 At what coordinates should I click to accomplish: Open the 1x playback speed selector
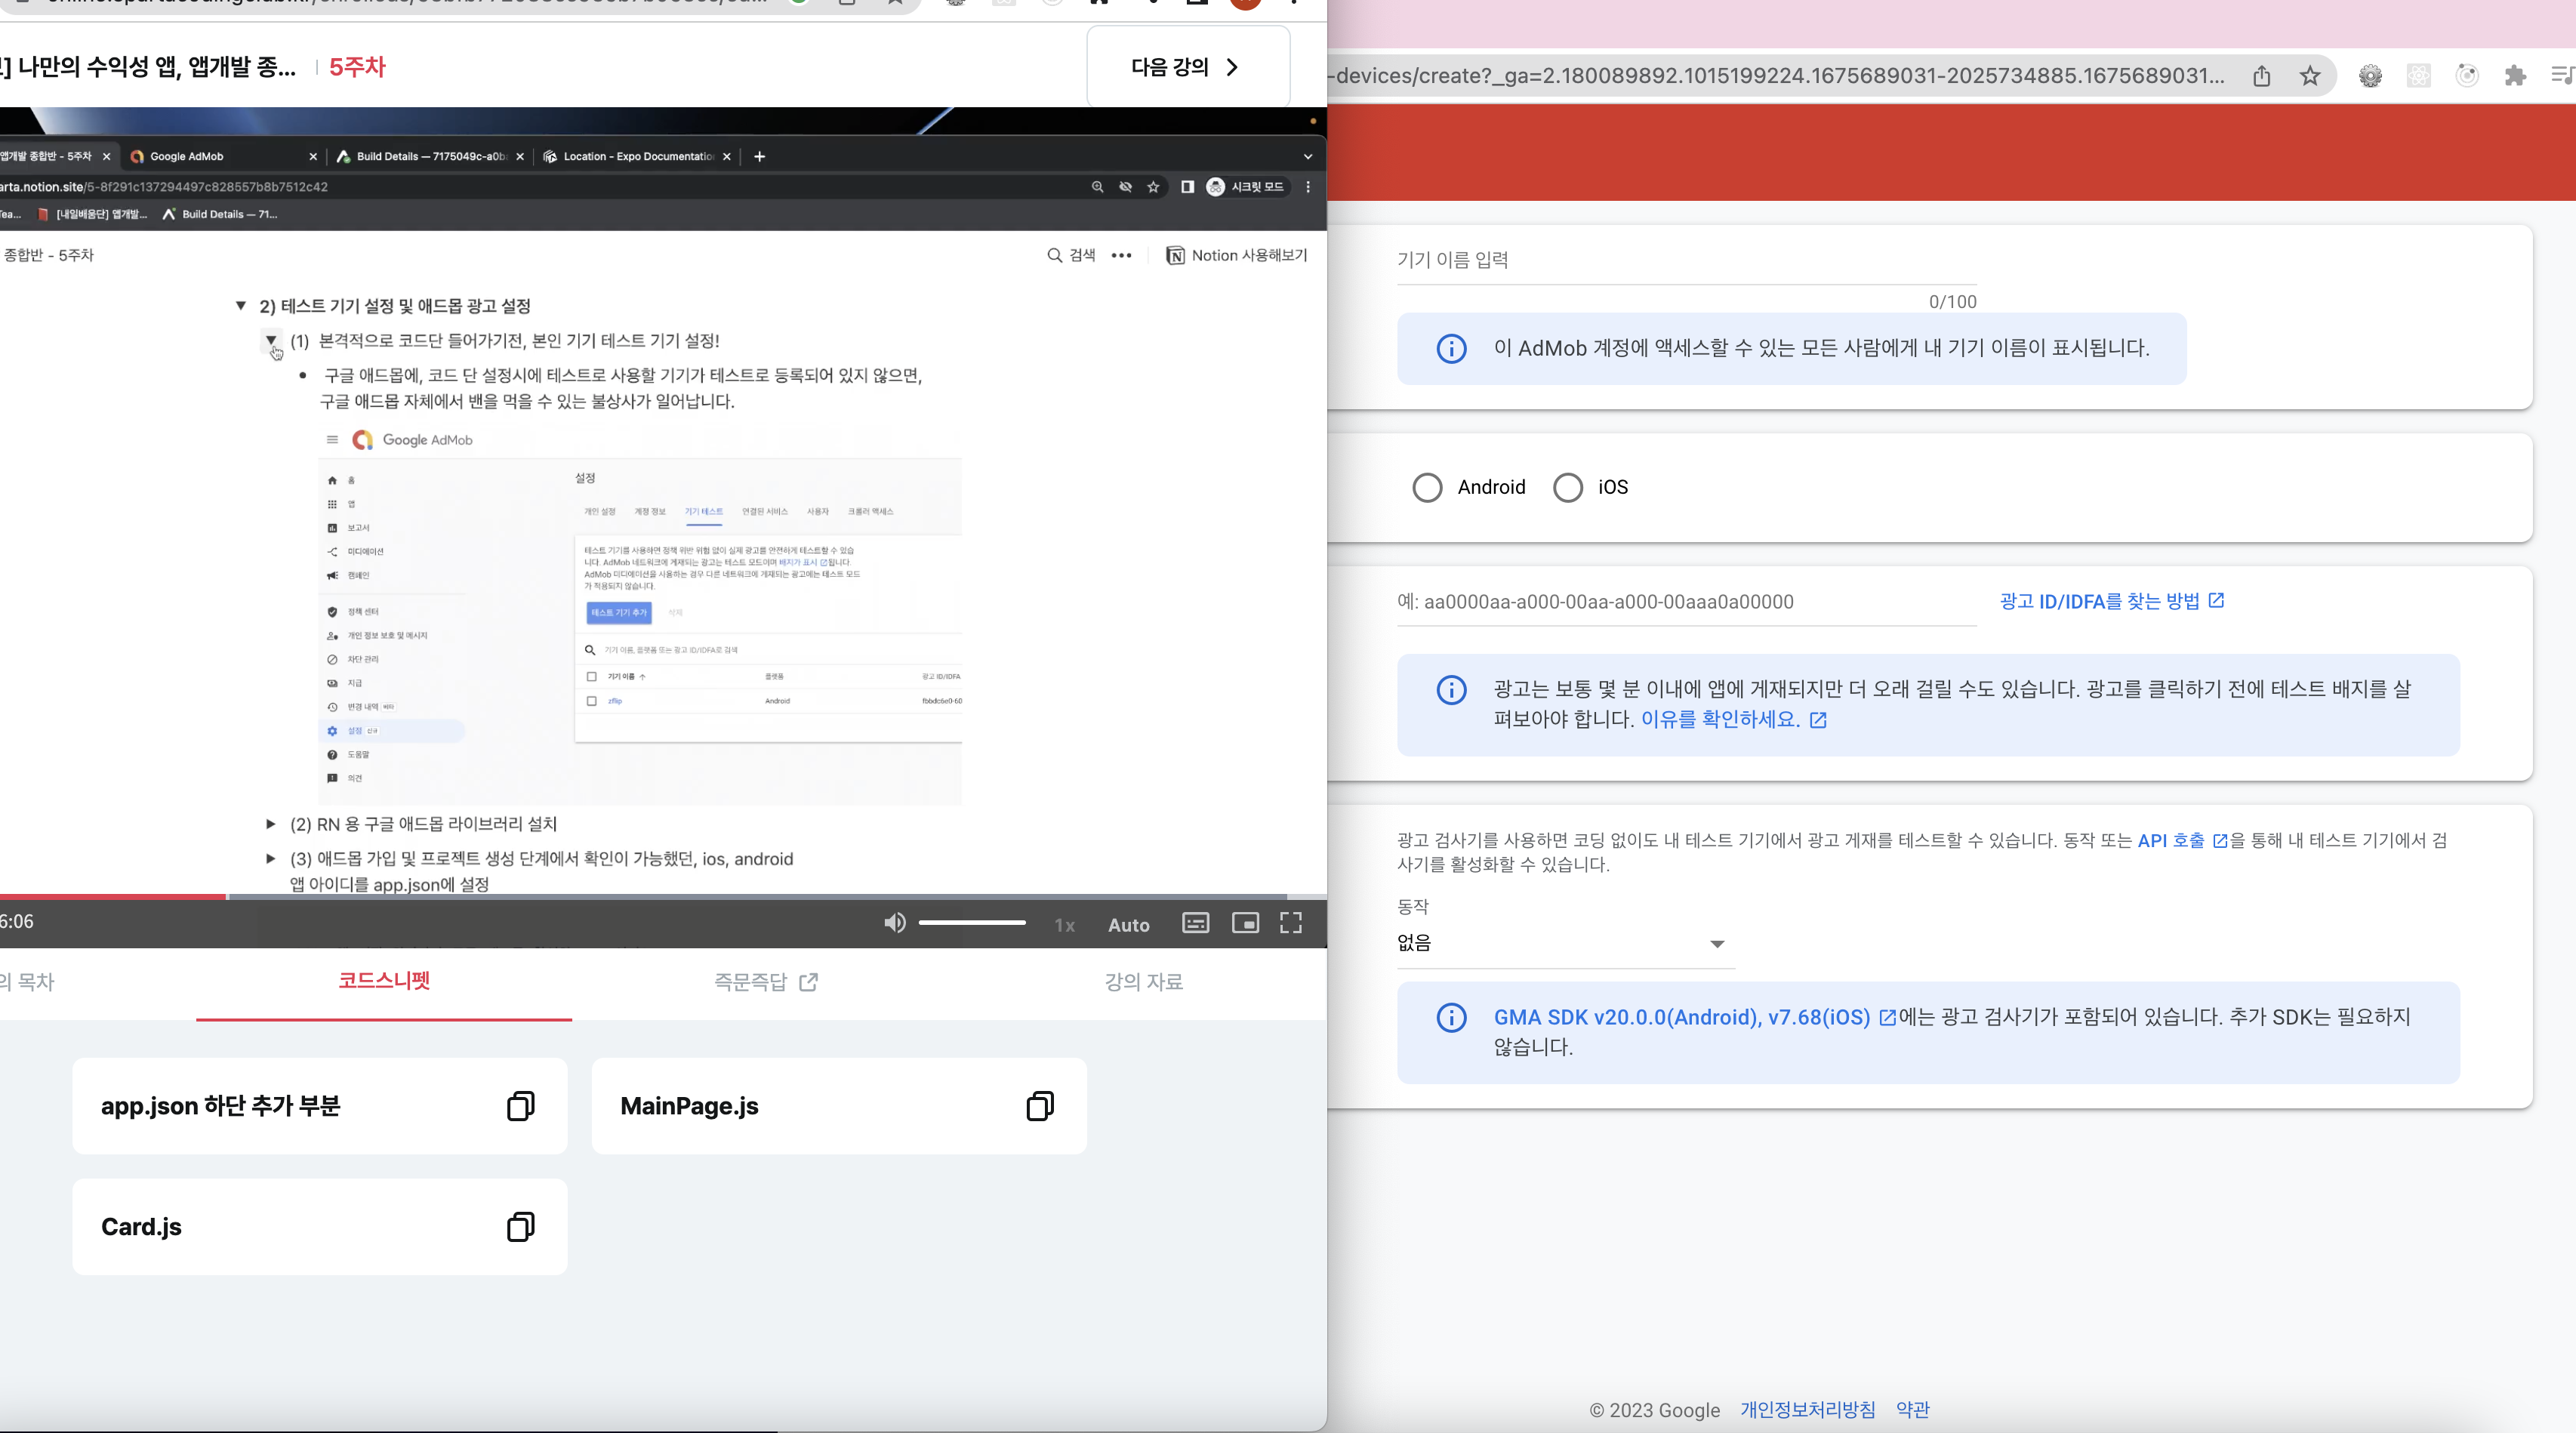pos(1064,926)
